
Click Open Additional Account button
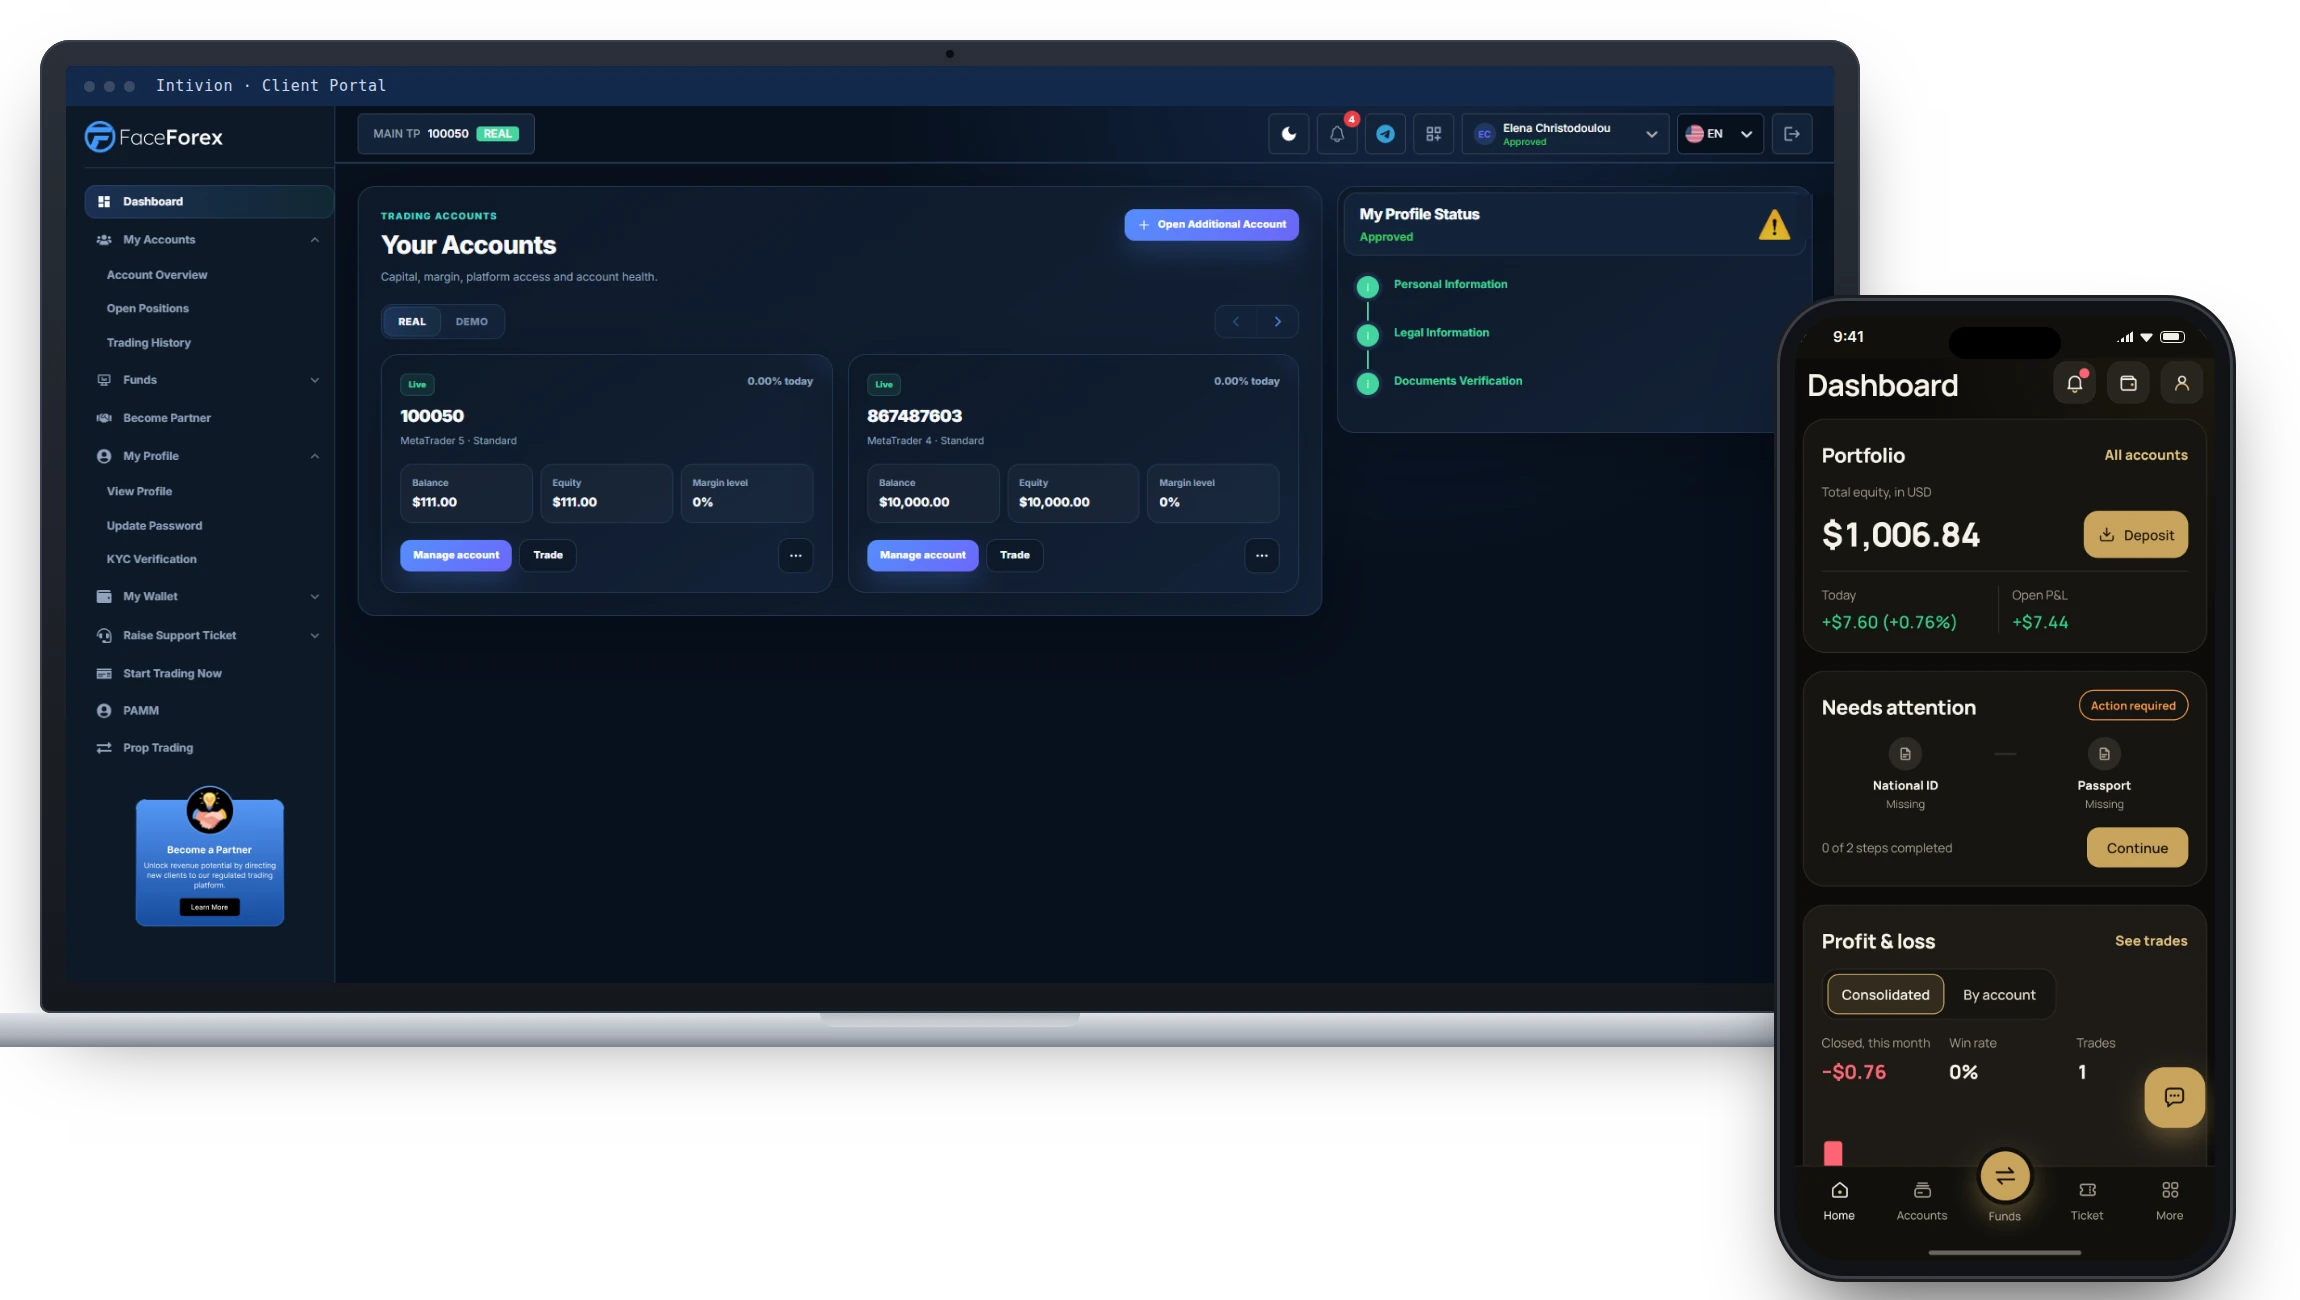[x=1211, y=225]
